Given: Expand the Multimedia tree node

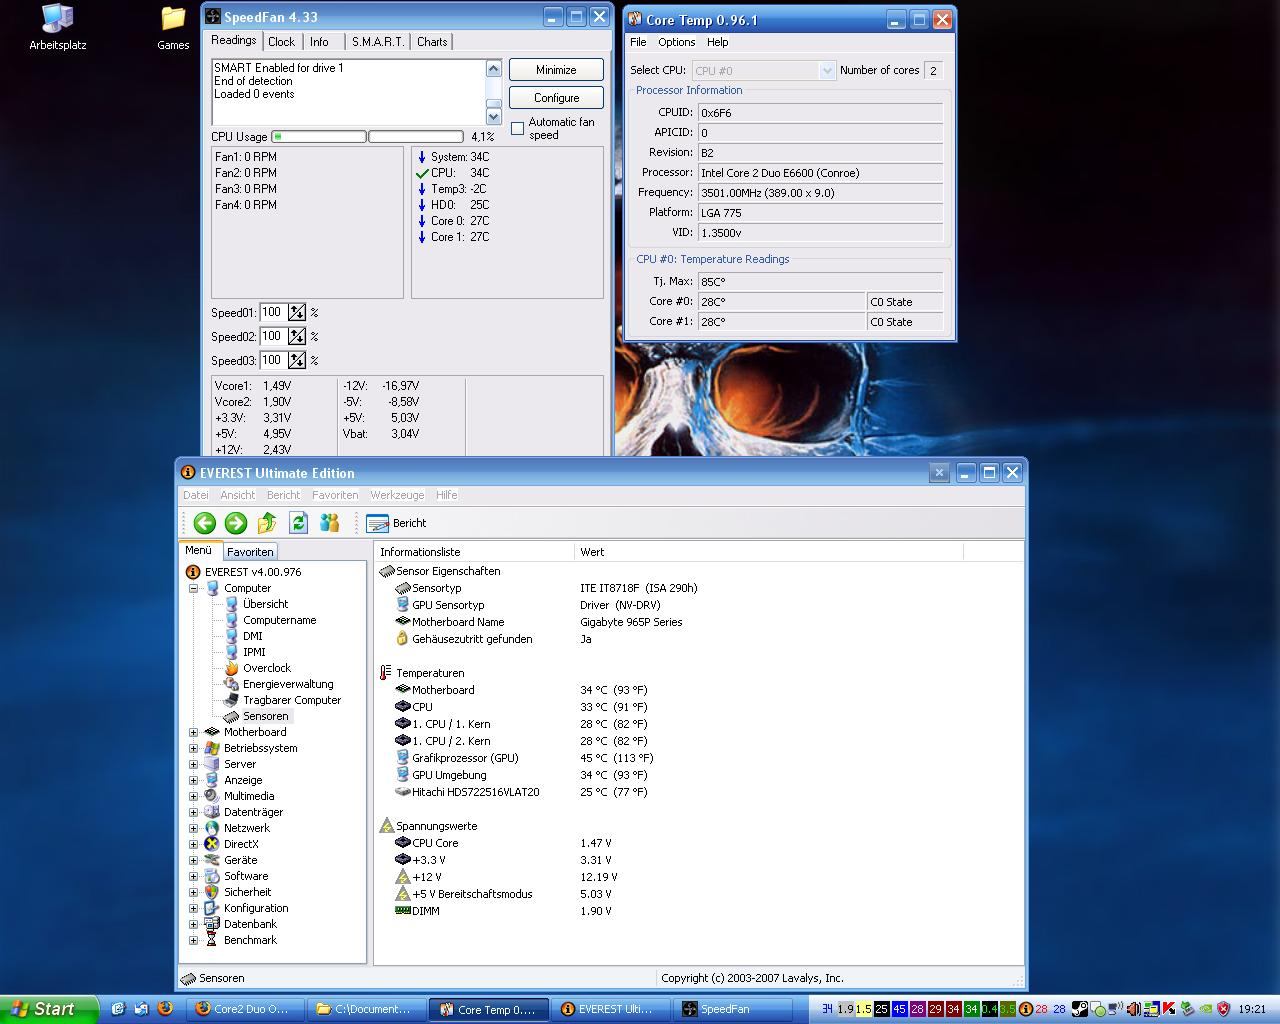Looking at the screenshot, I should tap(194, 796).
